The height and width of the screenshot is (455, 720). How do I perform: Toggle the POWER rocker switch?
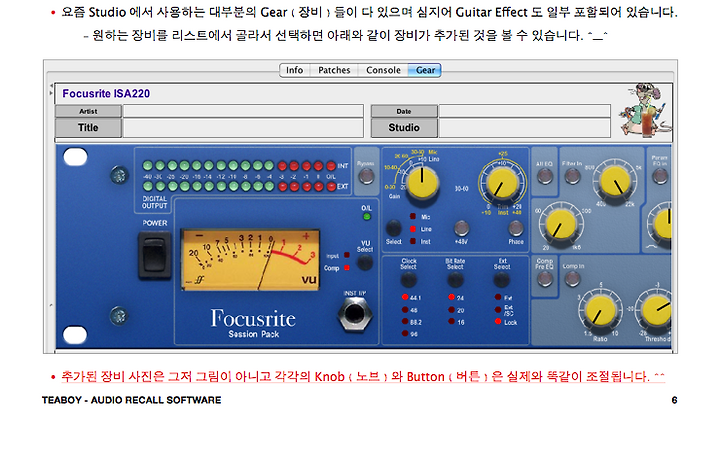155,255
